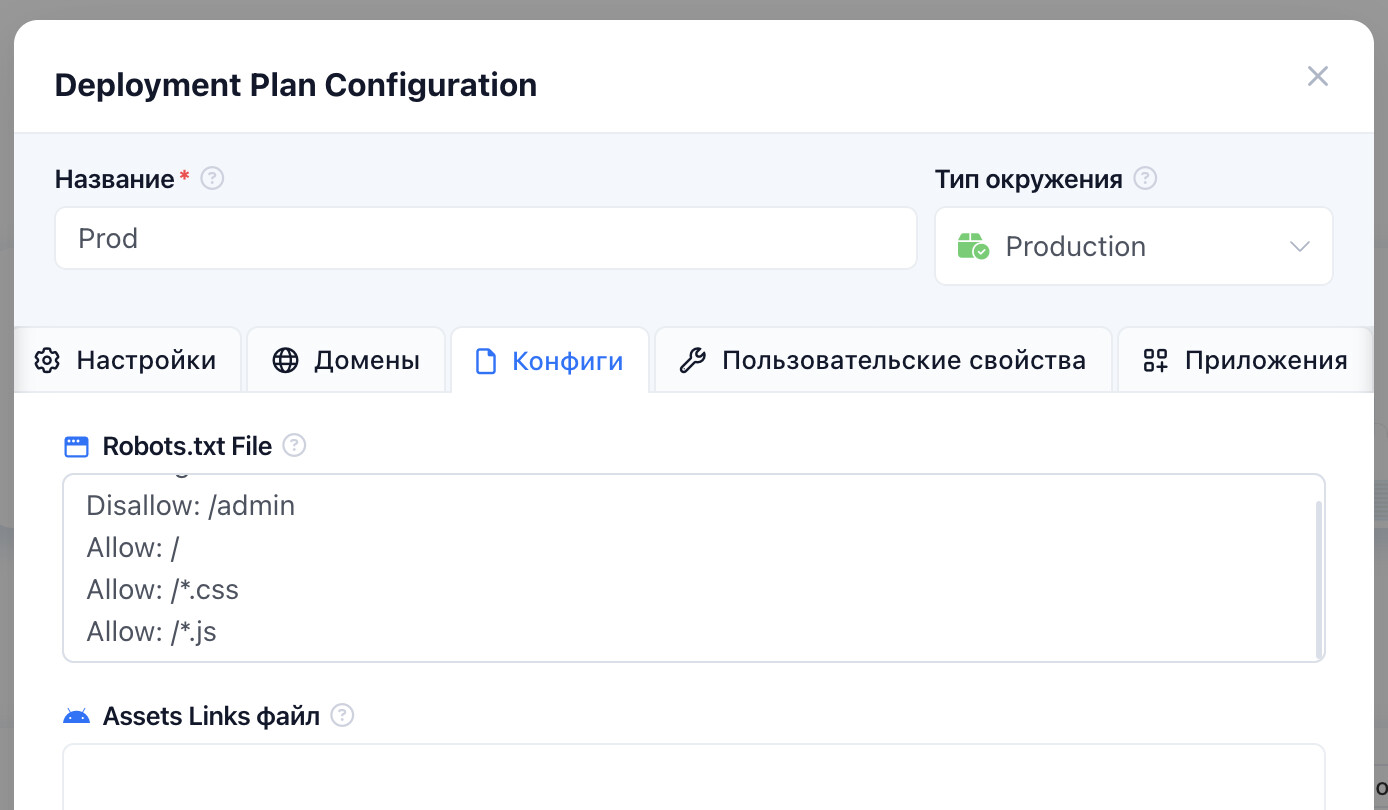The width and height of the screenshot is (1388, 810).
Task: Click the empty Assets Links файл textarea
Action: 694,777
